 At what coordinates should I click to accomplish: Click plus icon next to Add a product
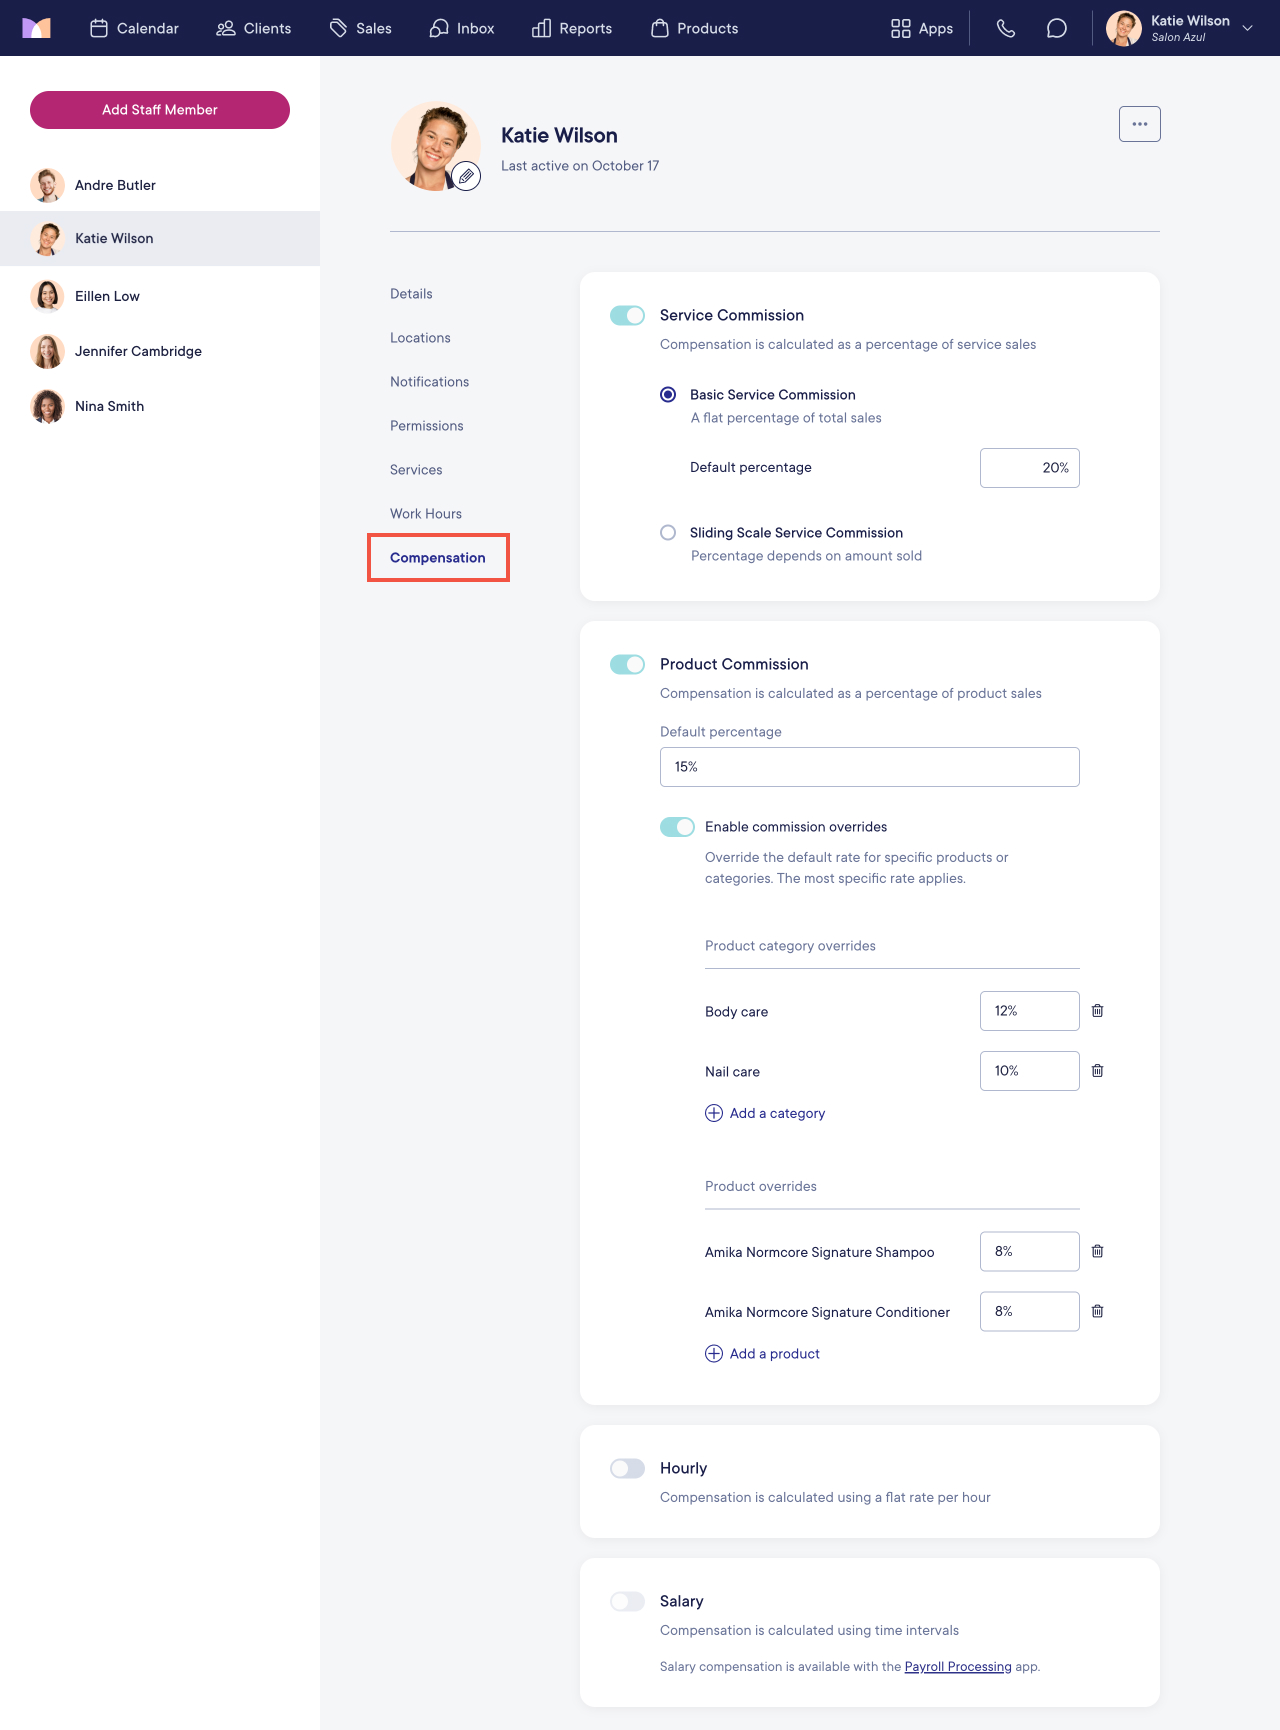(714, 1353)
